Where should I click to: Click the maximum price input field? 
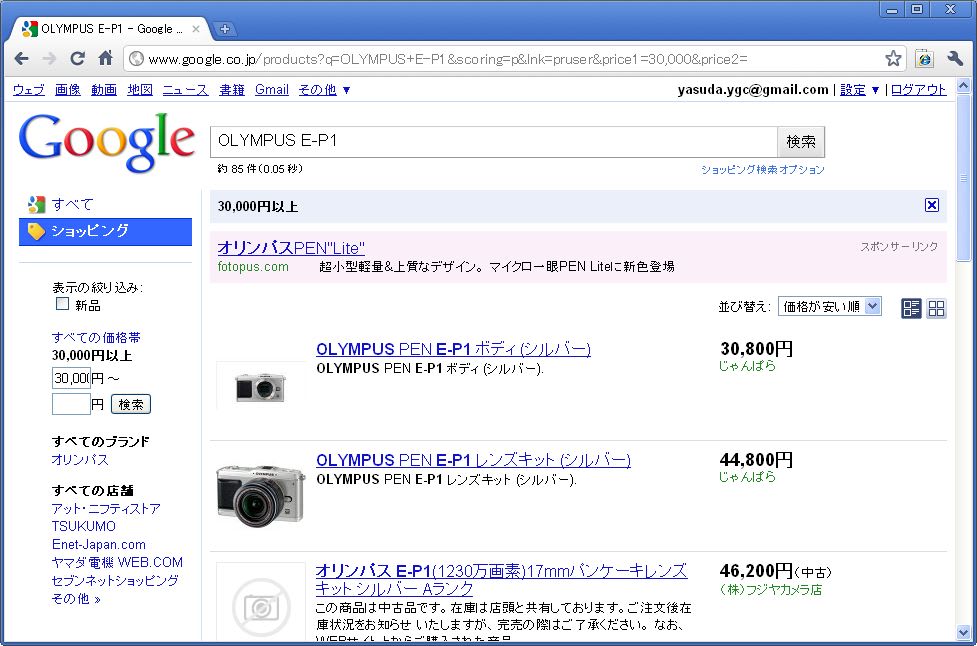pos(70,404)
